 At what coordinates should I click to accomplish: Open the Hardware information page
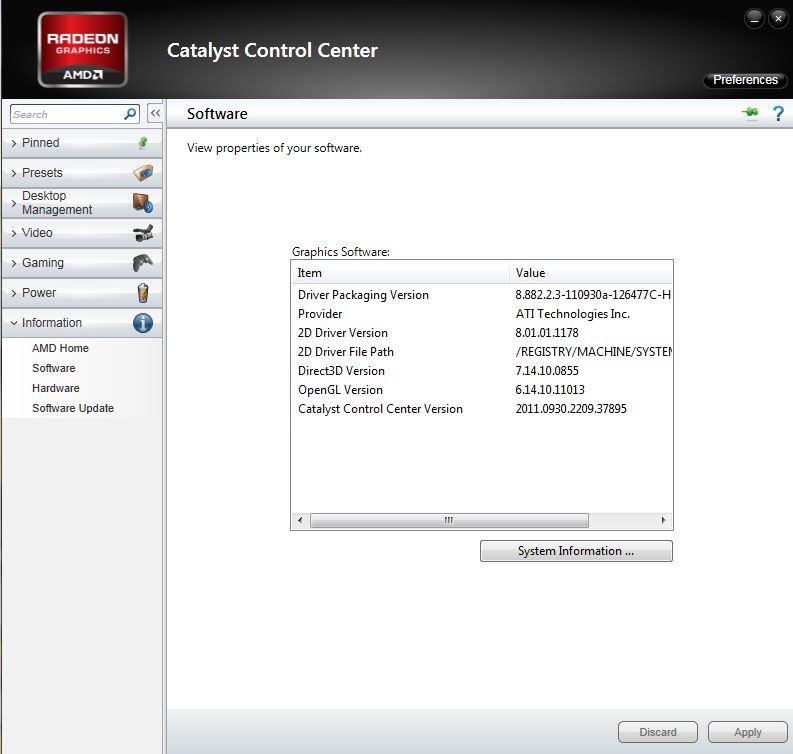pos(55,388)
